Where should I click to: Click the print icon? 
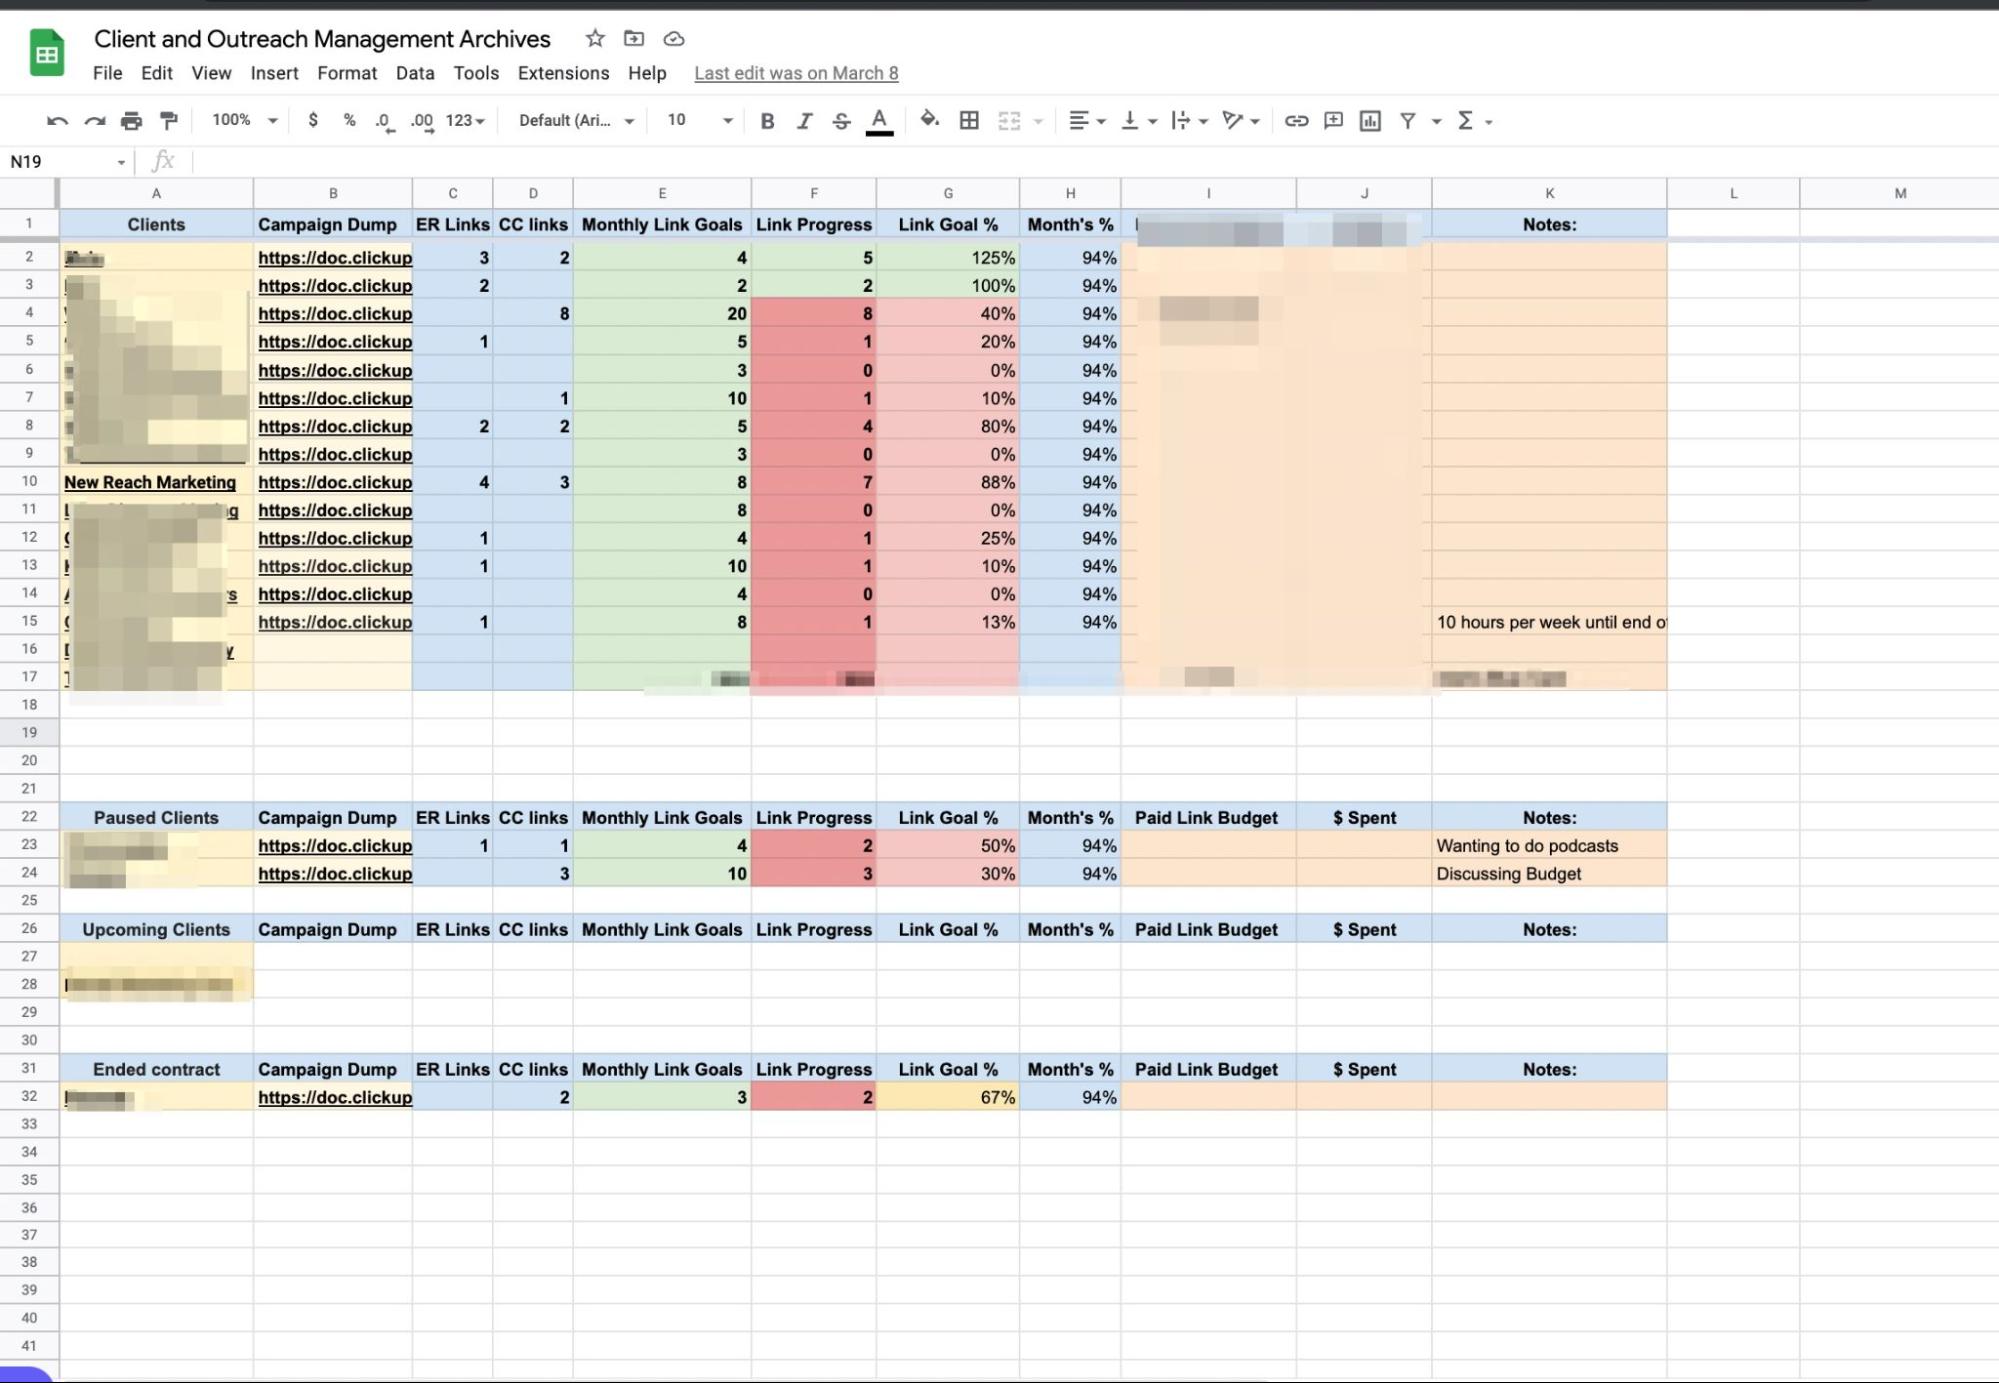click(x=131, y=121)
